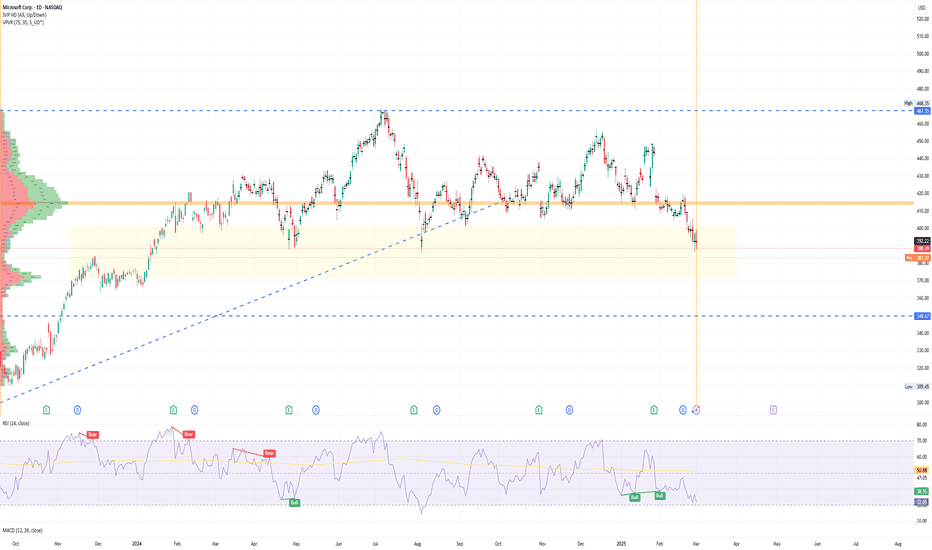Click the Low 309.45 price label
This screenshot has height=550, width=932.
click(916, 386)
